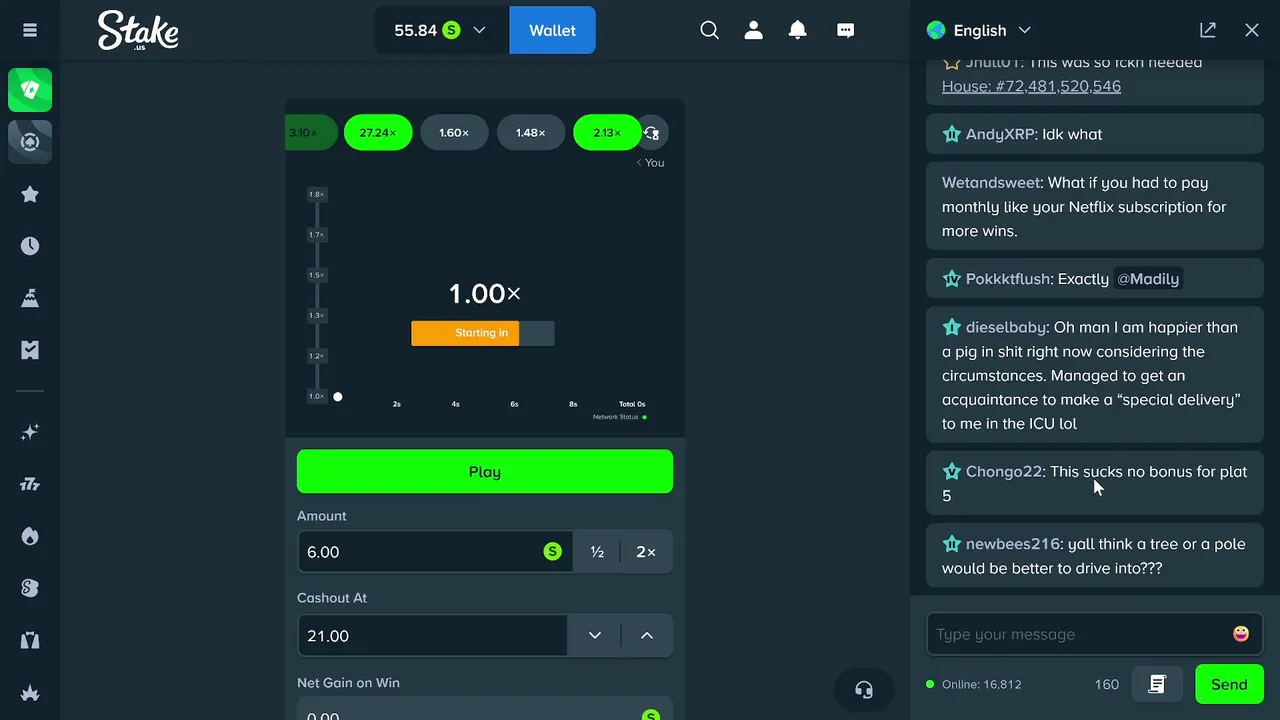Click username newbees216 in chat
This screenshot has width=1280, height=720.
click(1012, 544)
